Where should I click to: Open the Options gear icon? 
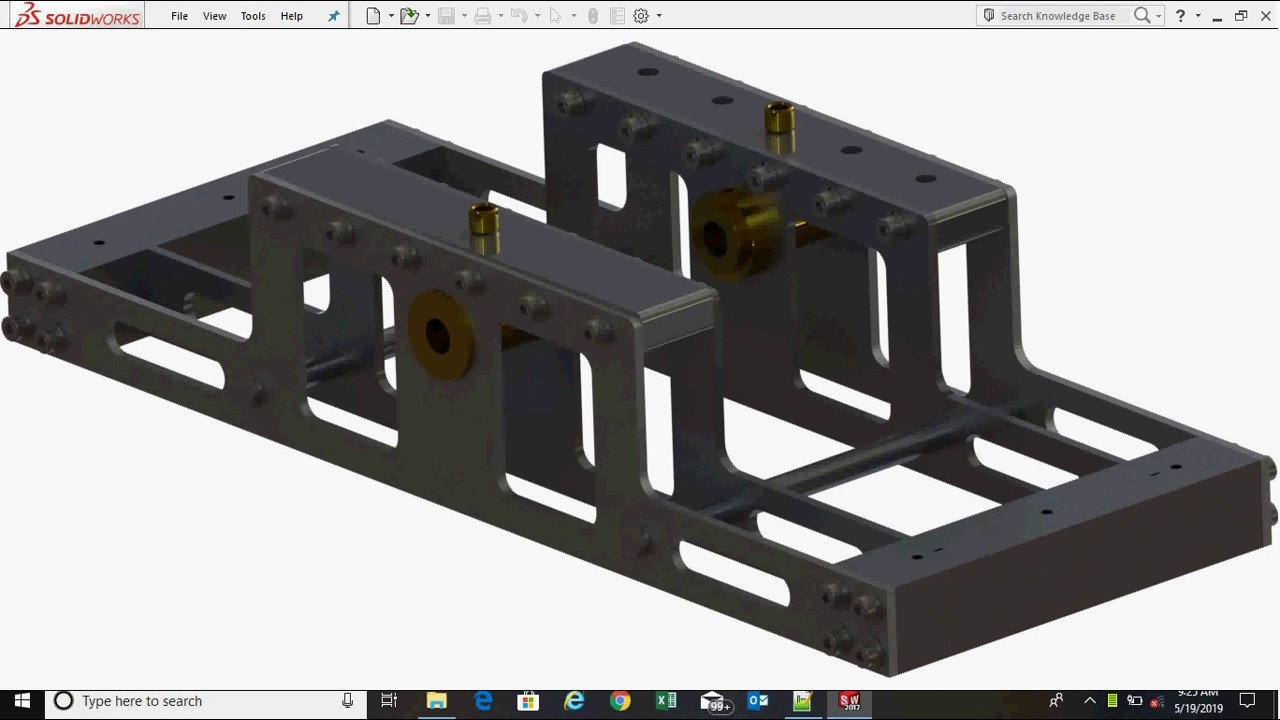641,16
